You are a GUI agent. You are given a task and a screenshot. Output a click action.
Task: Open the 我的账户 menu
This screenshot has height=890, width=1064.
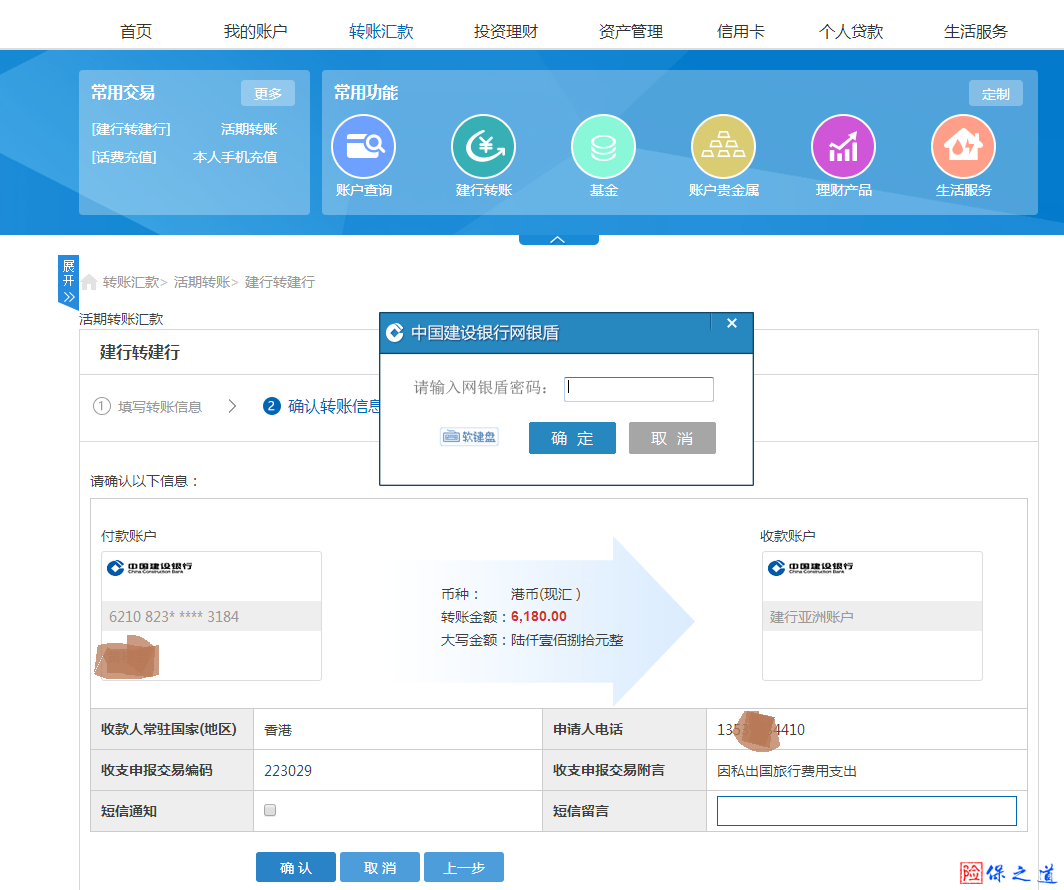[x=256, y=31]
